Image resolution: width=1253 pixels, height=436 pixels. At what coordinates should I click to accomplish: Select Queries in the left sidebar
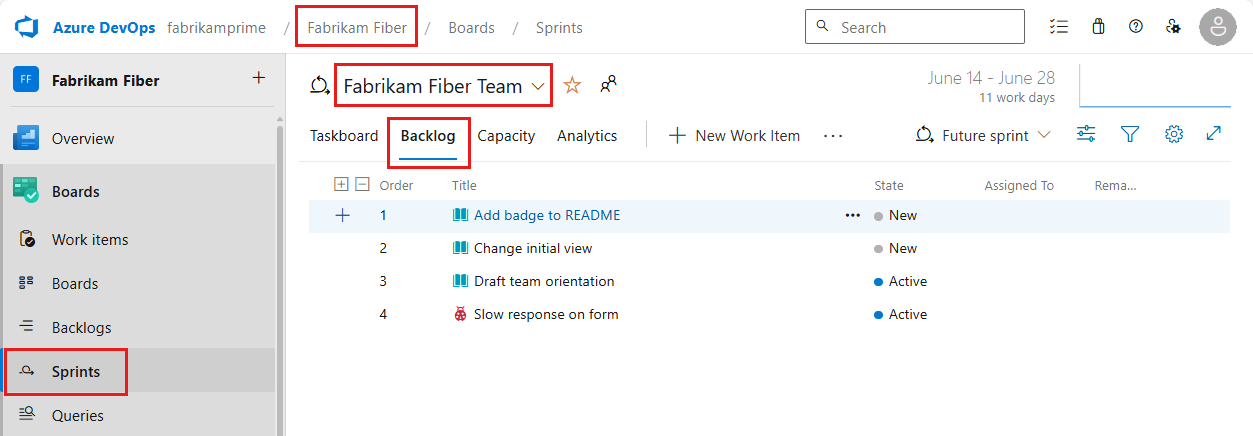[78, 415]
